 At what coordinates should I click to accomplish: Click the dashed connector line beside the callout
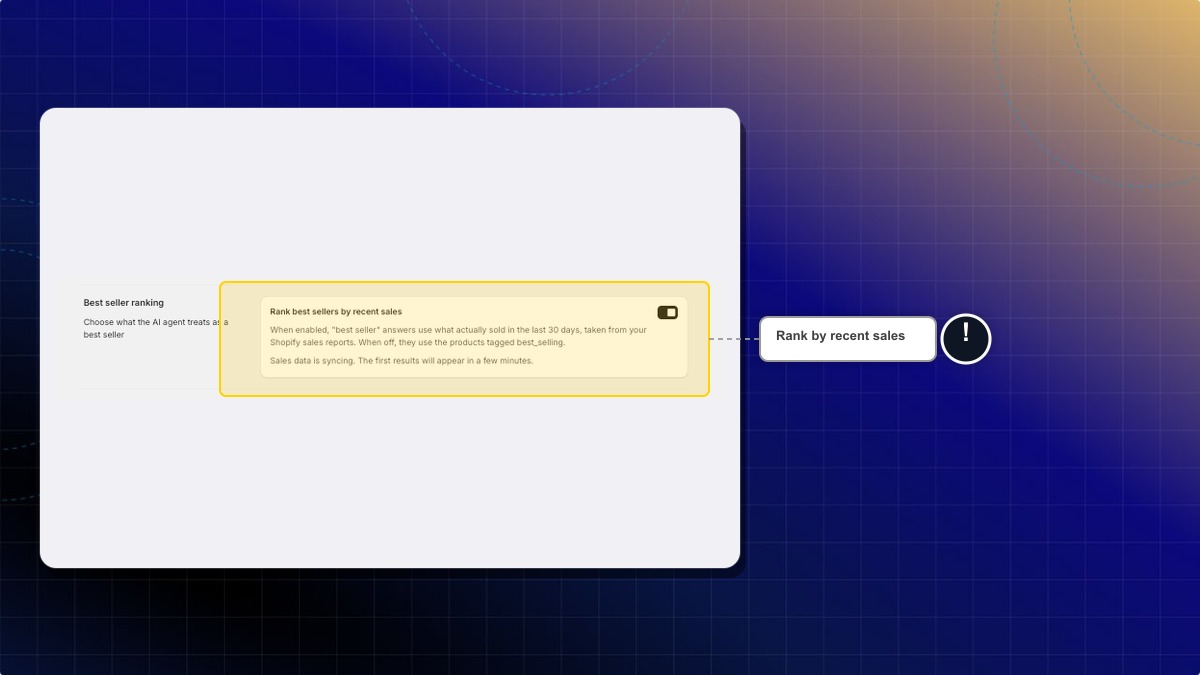[734, 339]
